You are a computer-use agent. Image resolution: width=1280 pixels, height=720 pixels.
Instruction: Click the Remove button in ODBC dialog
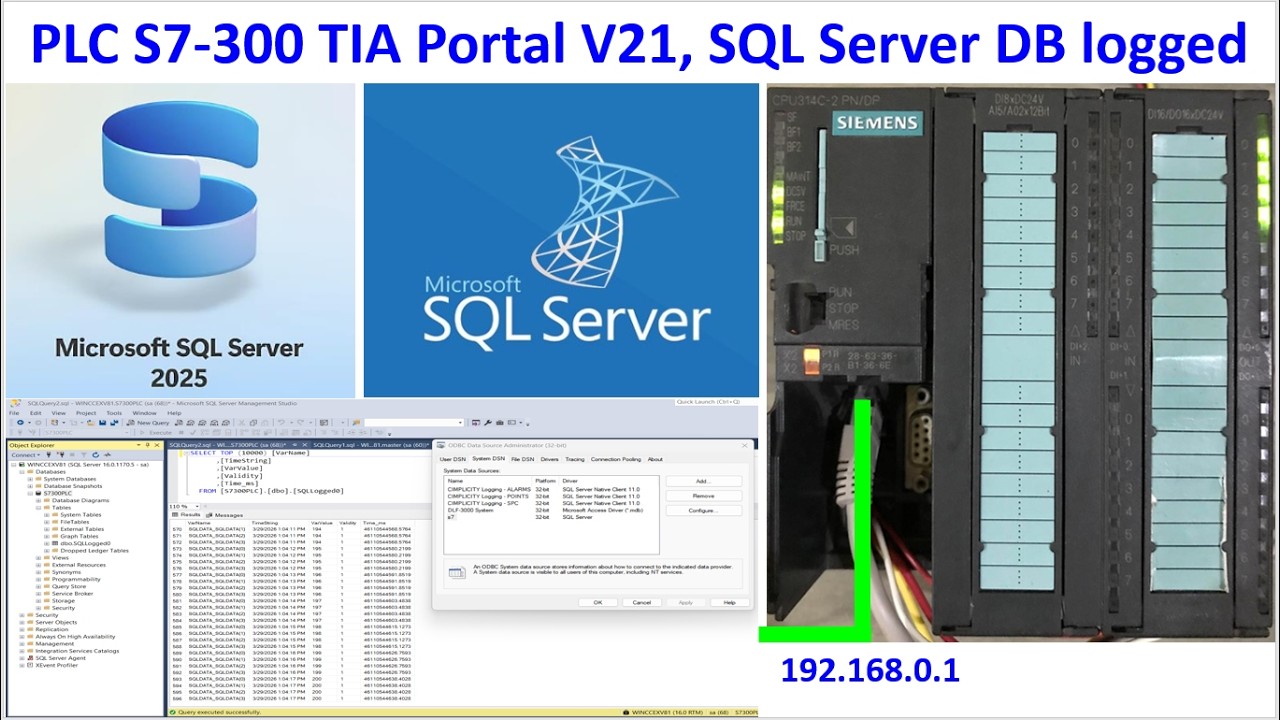pyautogui.click(x=704, y=496)
